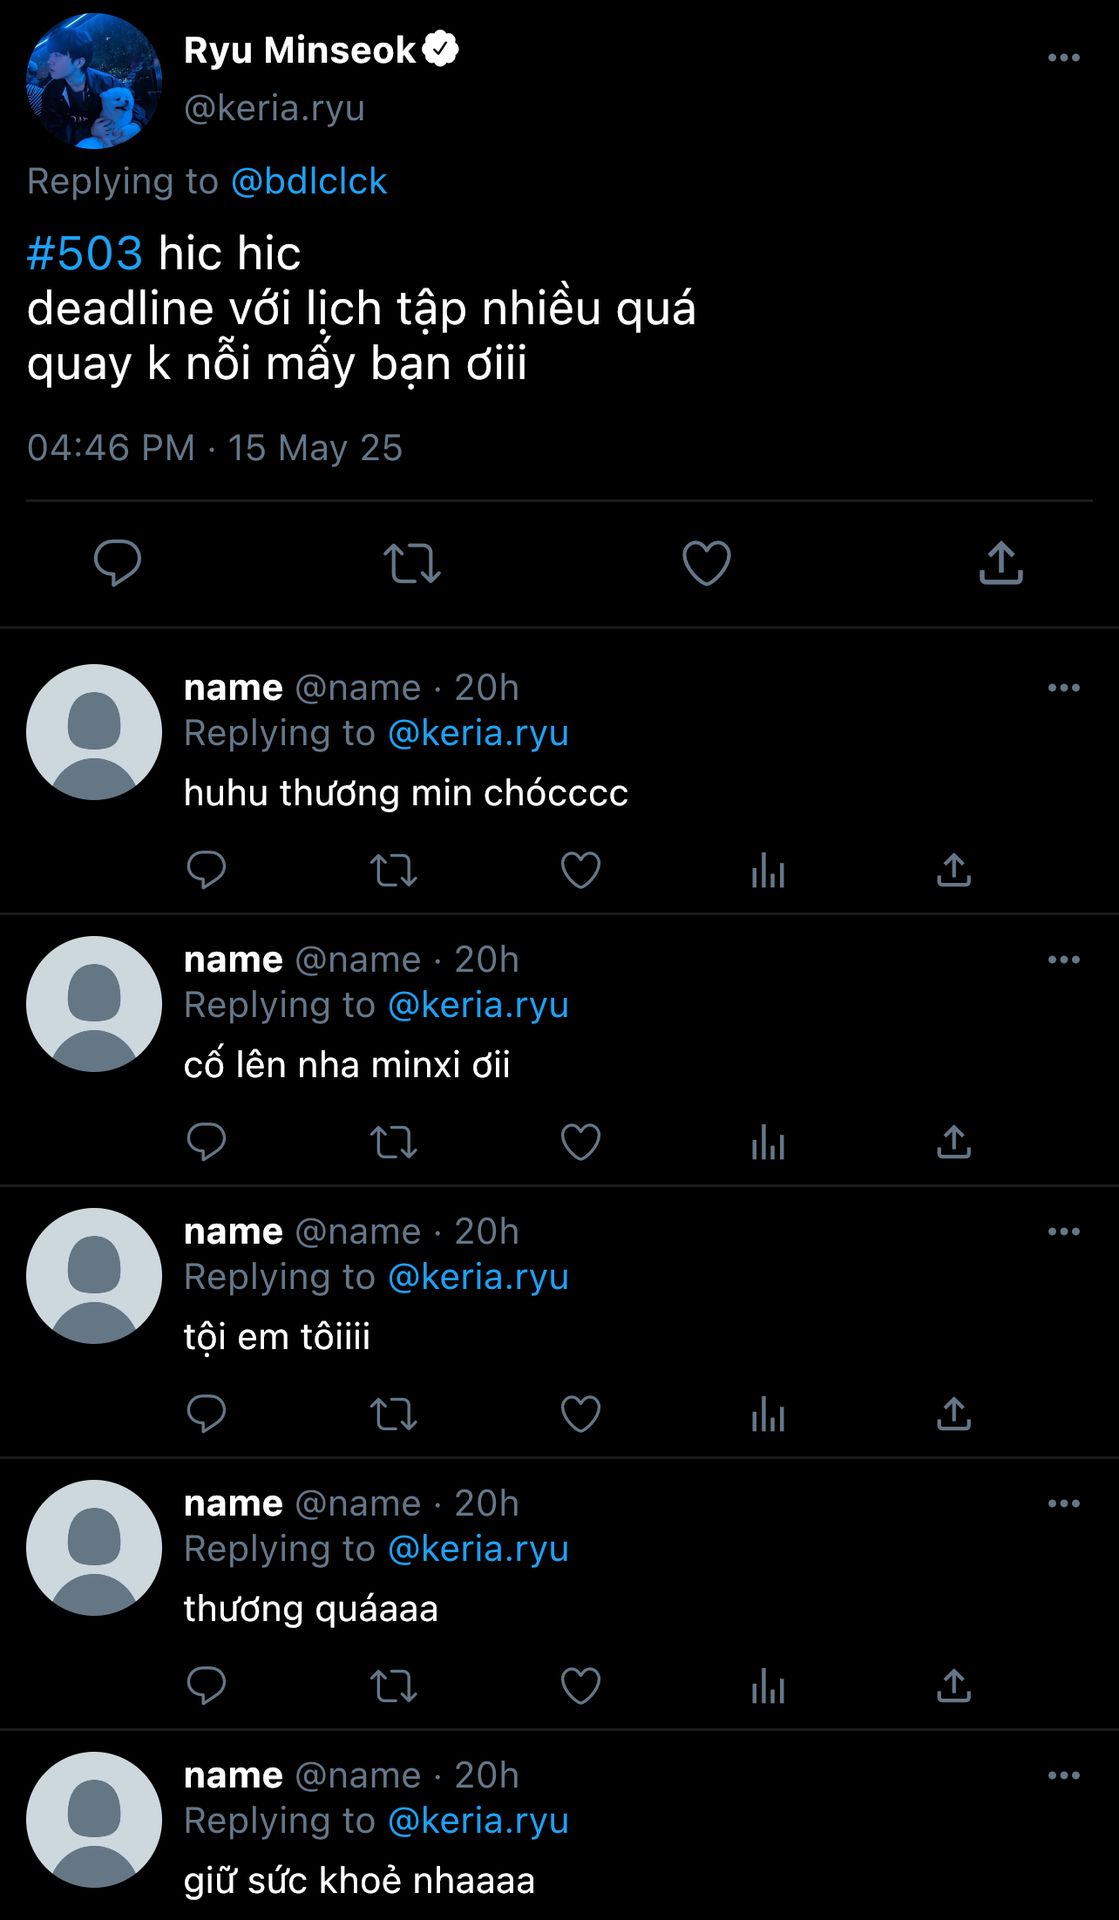This screenshot has width=1119, height=1920.
Task: Retweet the main #503 tweet
Action: point(412,563)
